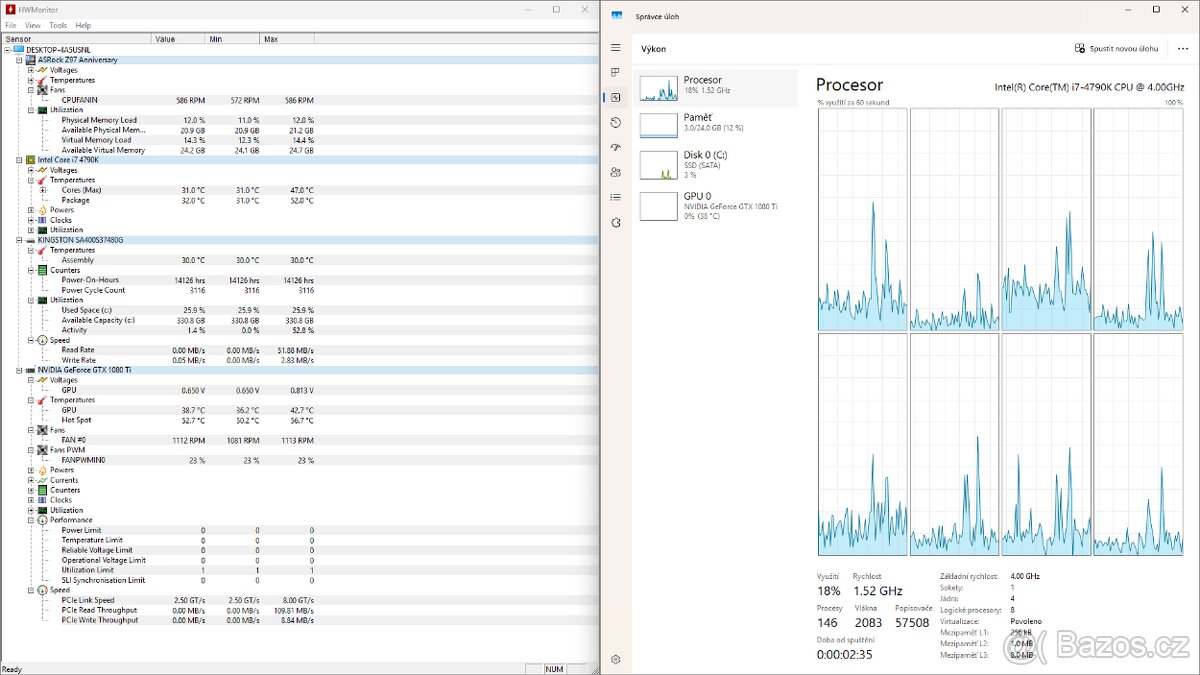Open the Startup apps gauge icon
1200x675 pixels.
point(616,147)
